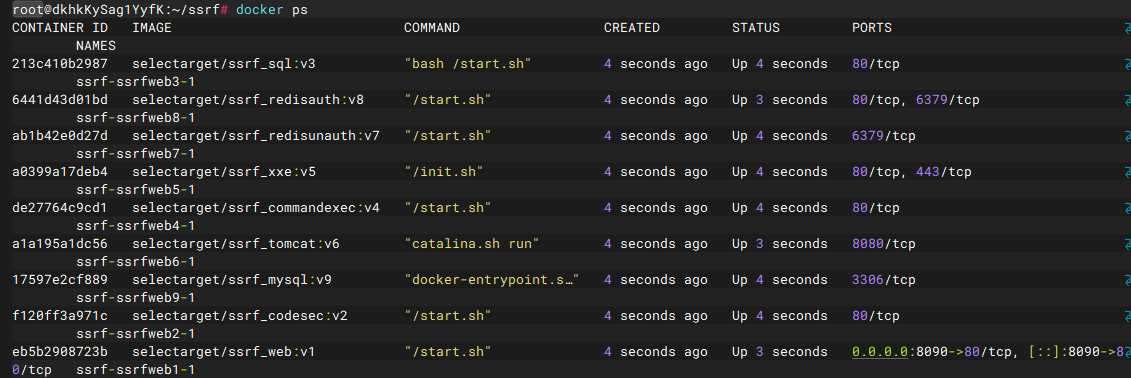Click the line-wrap icon on the header row
The image size is (1131, 378).
click(1126, 29)
